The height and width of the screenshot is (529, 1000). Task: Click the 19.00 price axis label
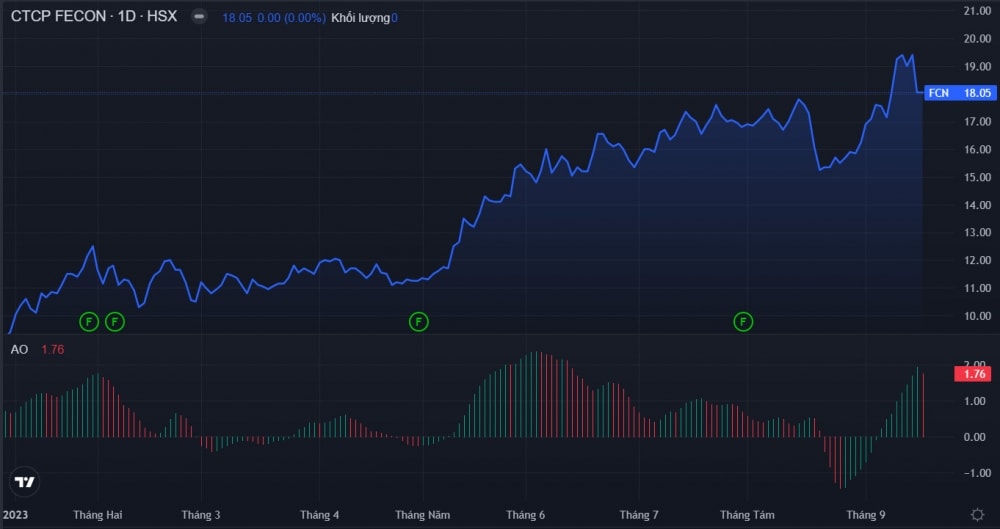(978, 66)
